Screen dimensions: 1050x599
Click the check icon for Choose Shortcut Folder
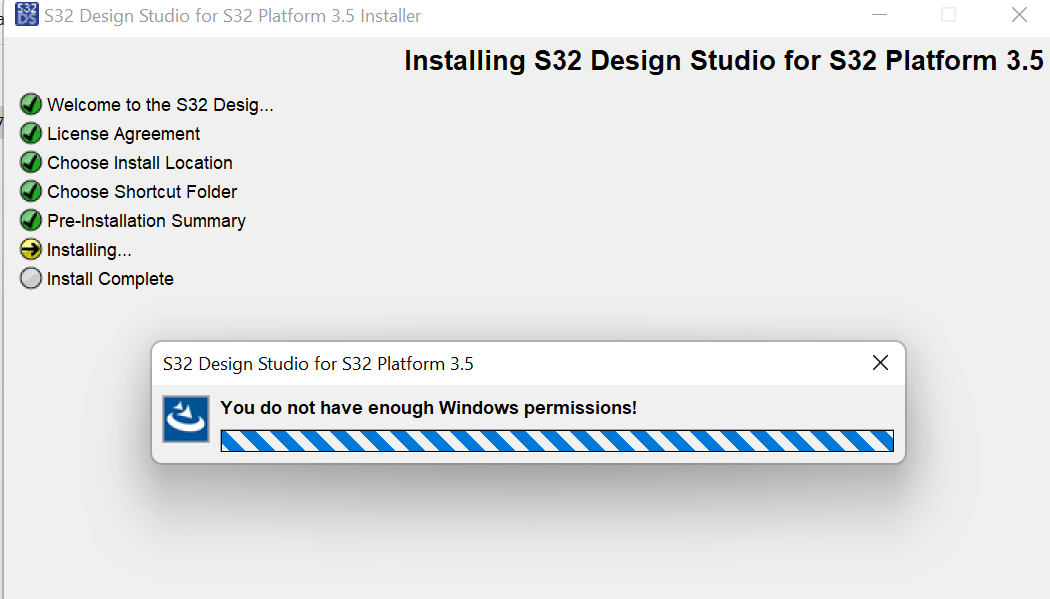(x=30, y=191)
